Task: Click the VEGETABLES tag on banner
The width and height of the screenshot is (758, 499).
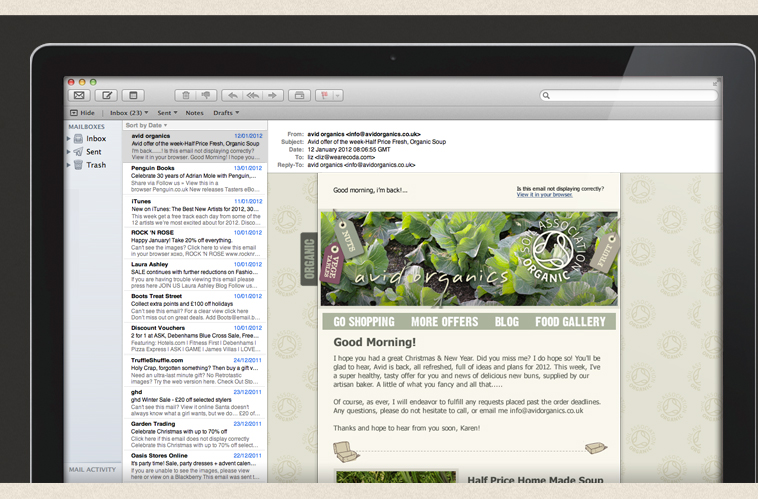Action: click(333, 264)
